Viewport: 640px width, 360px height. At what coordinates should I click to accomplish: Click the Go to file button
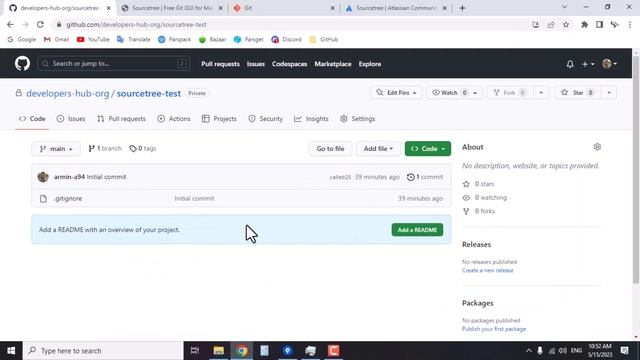330,149
